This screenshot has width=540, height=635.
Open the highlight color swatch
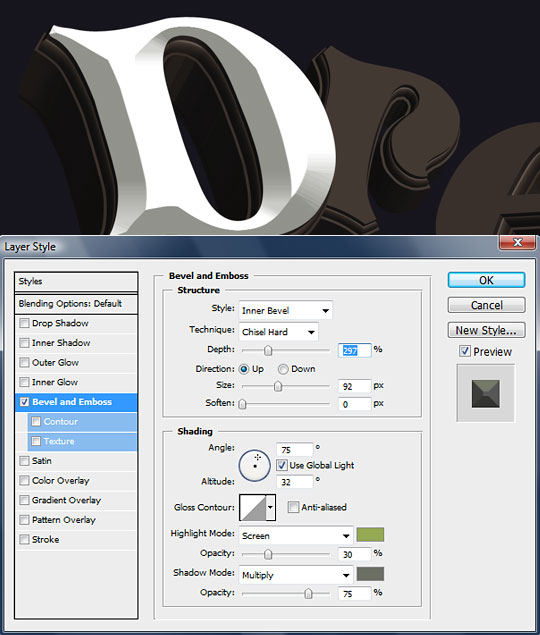point(370,535)
